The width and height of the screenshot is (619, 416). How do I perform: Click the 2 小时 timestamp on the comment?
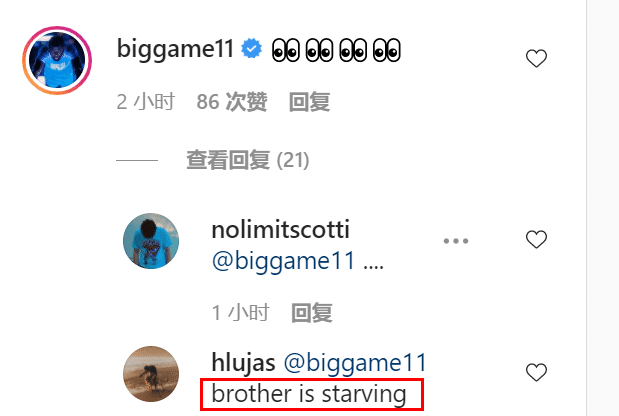click(146, 102)
